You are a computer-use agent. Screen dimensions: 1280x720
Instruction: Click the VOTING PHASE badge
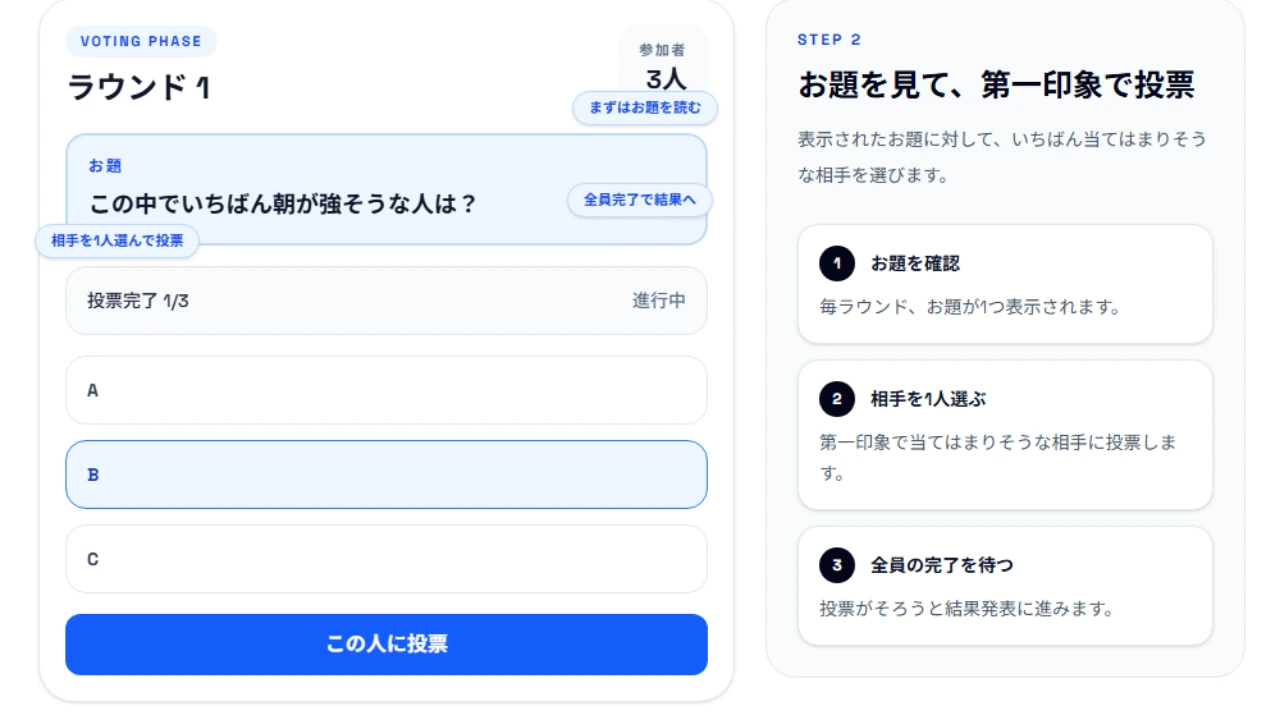click(x=141, y=42)
